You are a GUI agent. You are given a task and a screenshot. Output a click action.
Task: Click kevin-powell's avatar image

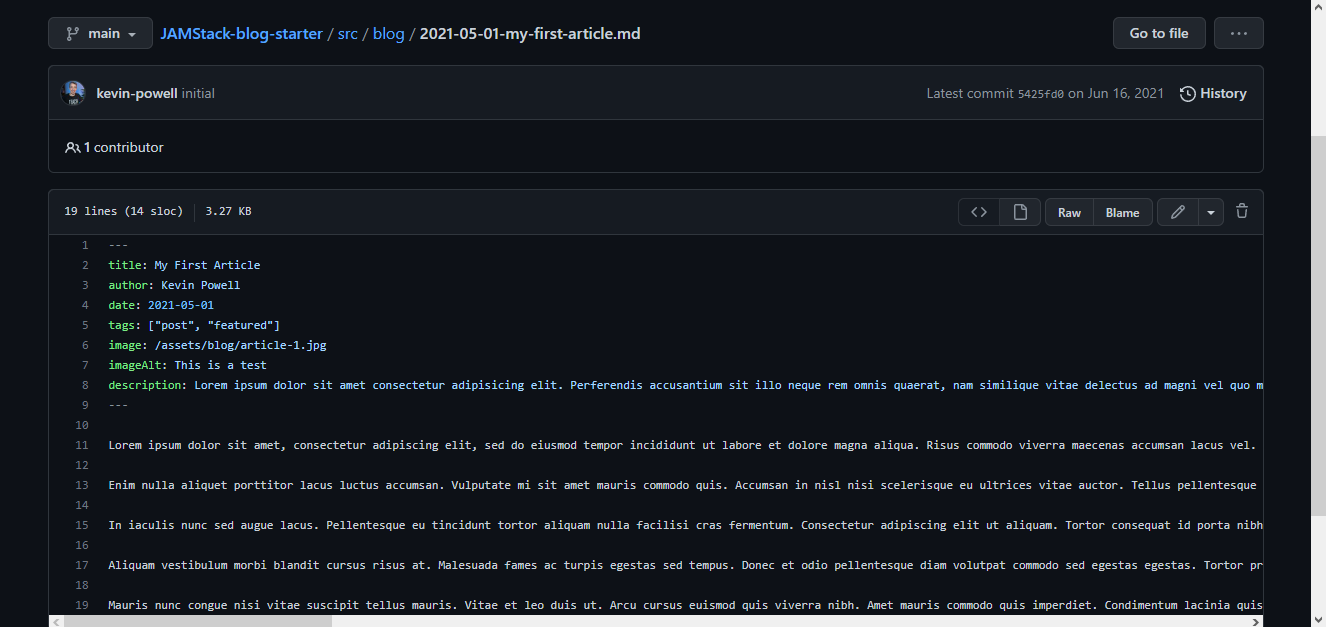coord(73,93)
